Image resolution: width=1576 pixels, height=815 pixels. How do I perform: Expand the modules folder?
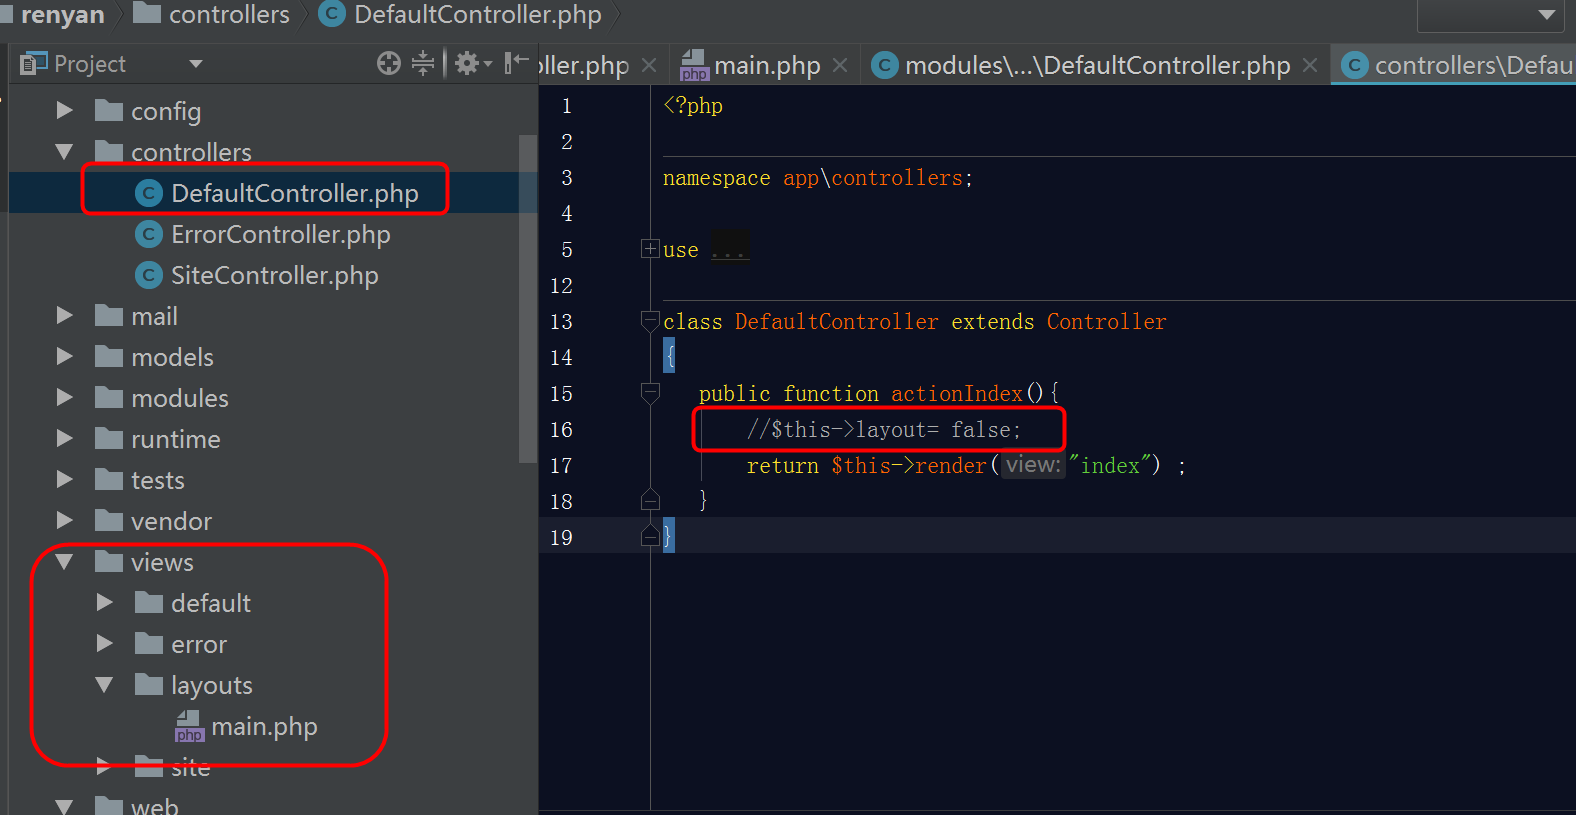pyautogui.click(x=65, y=398)
